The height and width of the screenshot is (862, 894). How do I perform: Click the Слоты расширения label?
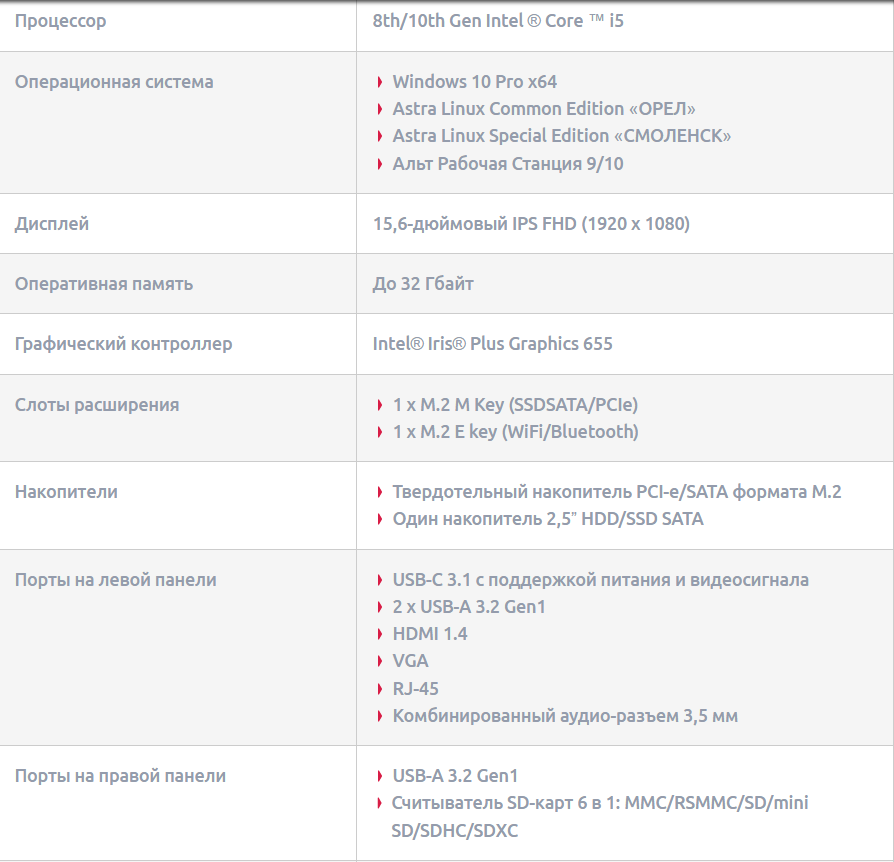[97, 405]
